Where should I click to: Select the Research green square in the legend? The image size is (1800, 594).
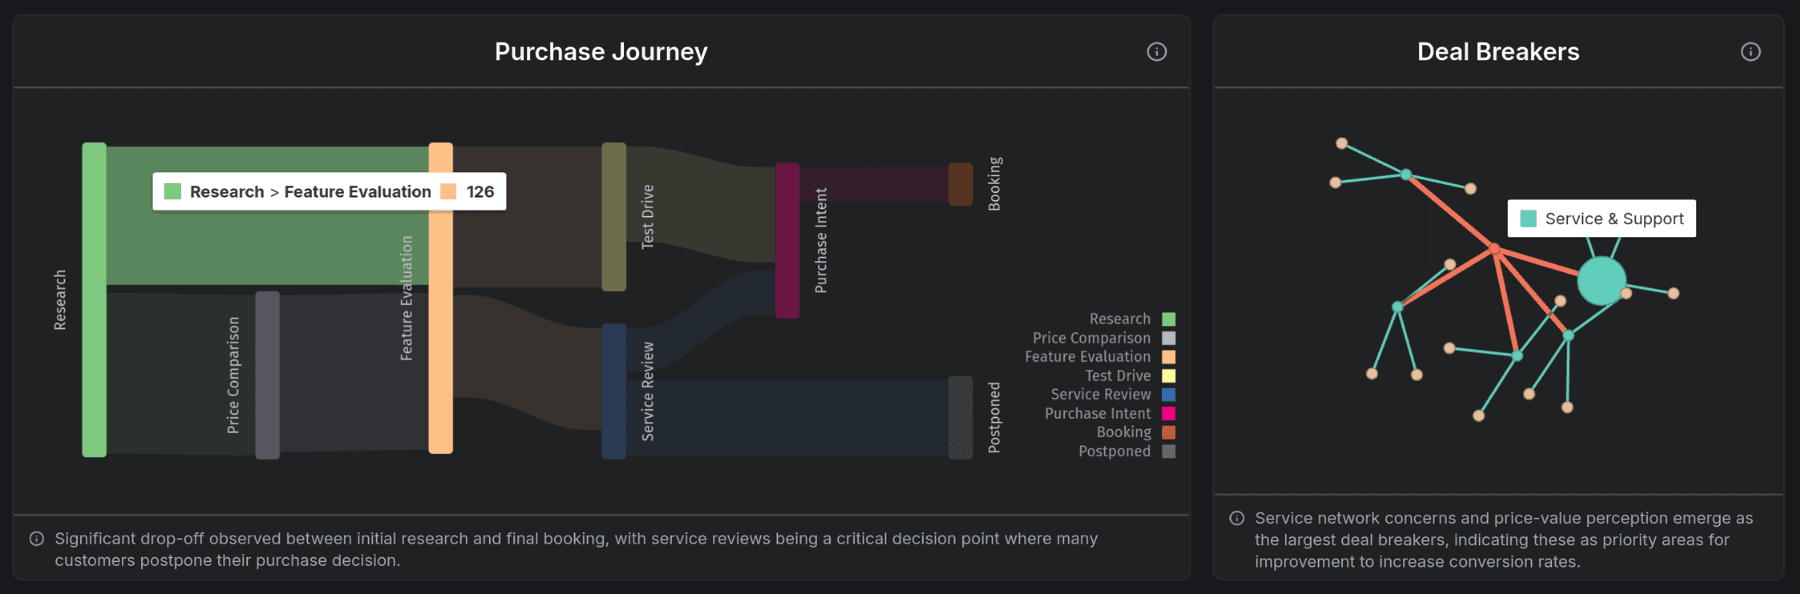coord(1168,318)
